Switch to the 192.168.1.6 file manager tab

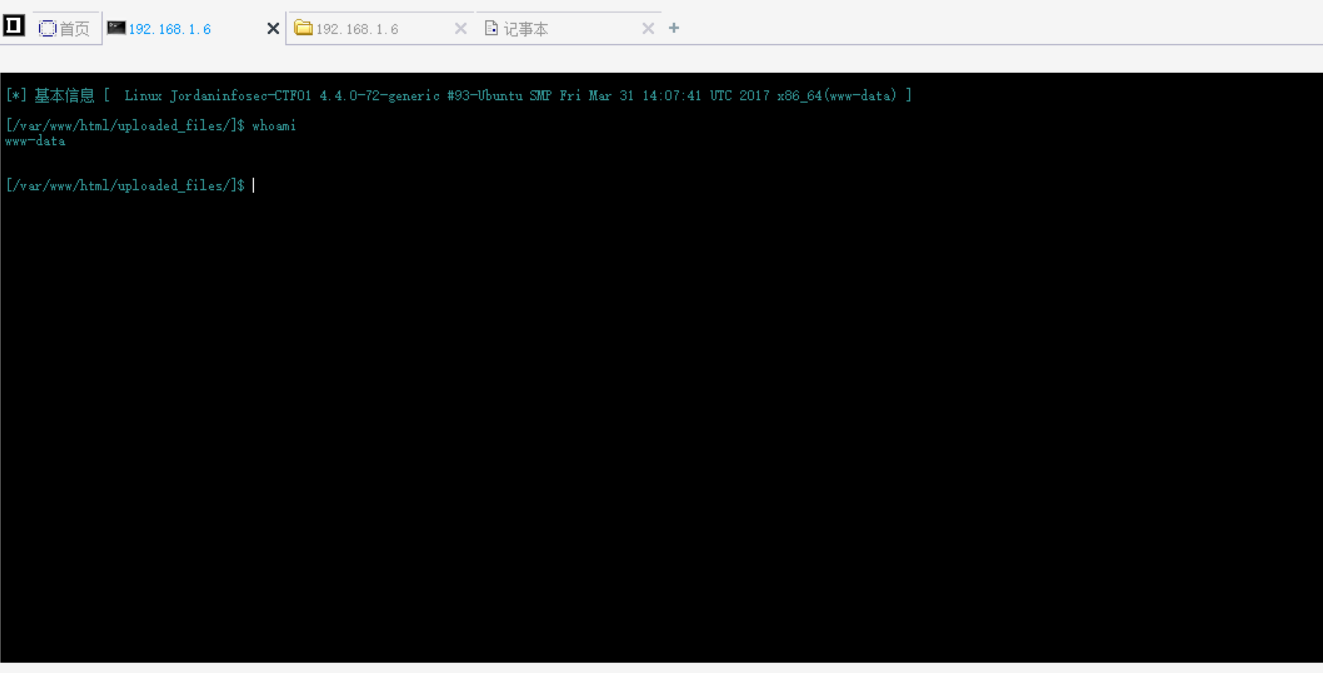pos(357,29)
